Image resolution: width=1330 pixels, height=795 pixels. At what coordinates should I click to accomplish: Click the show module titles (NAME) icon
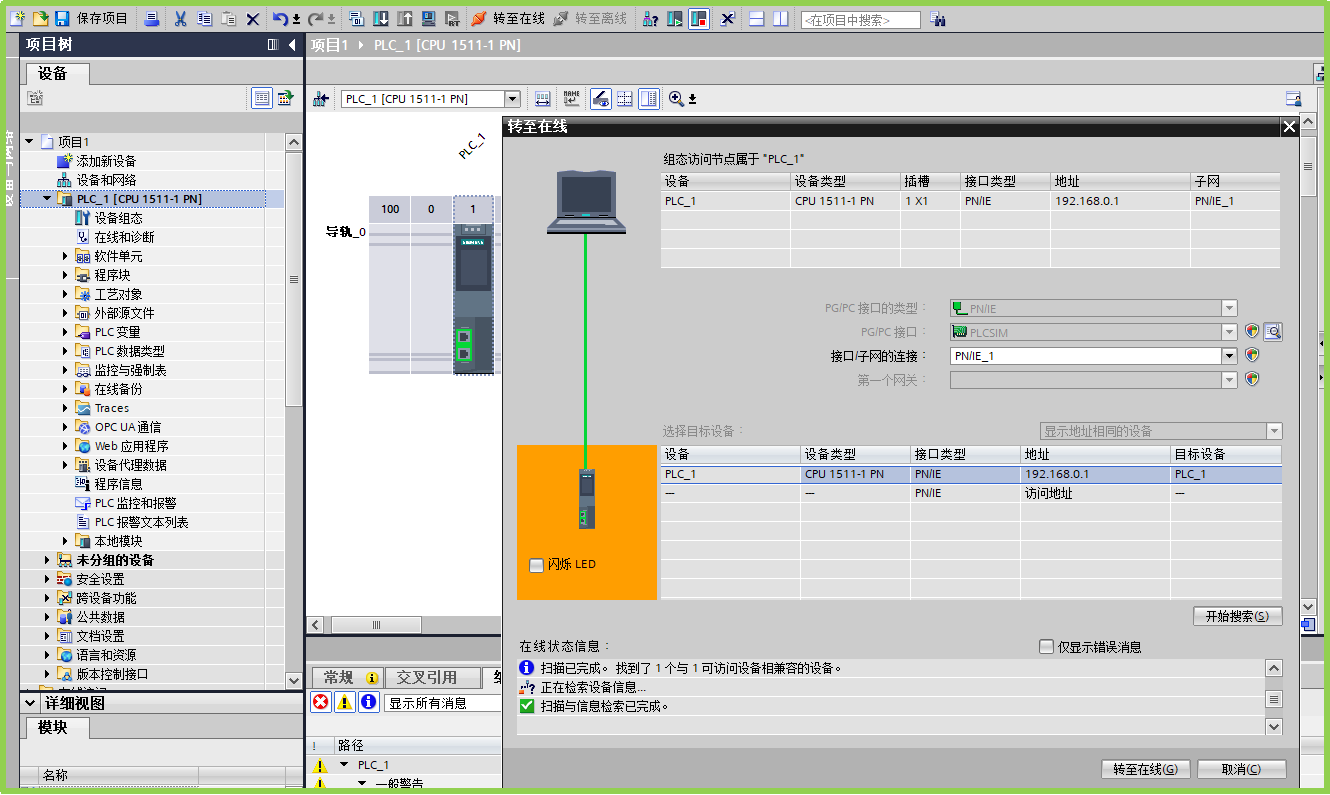571,98
